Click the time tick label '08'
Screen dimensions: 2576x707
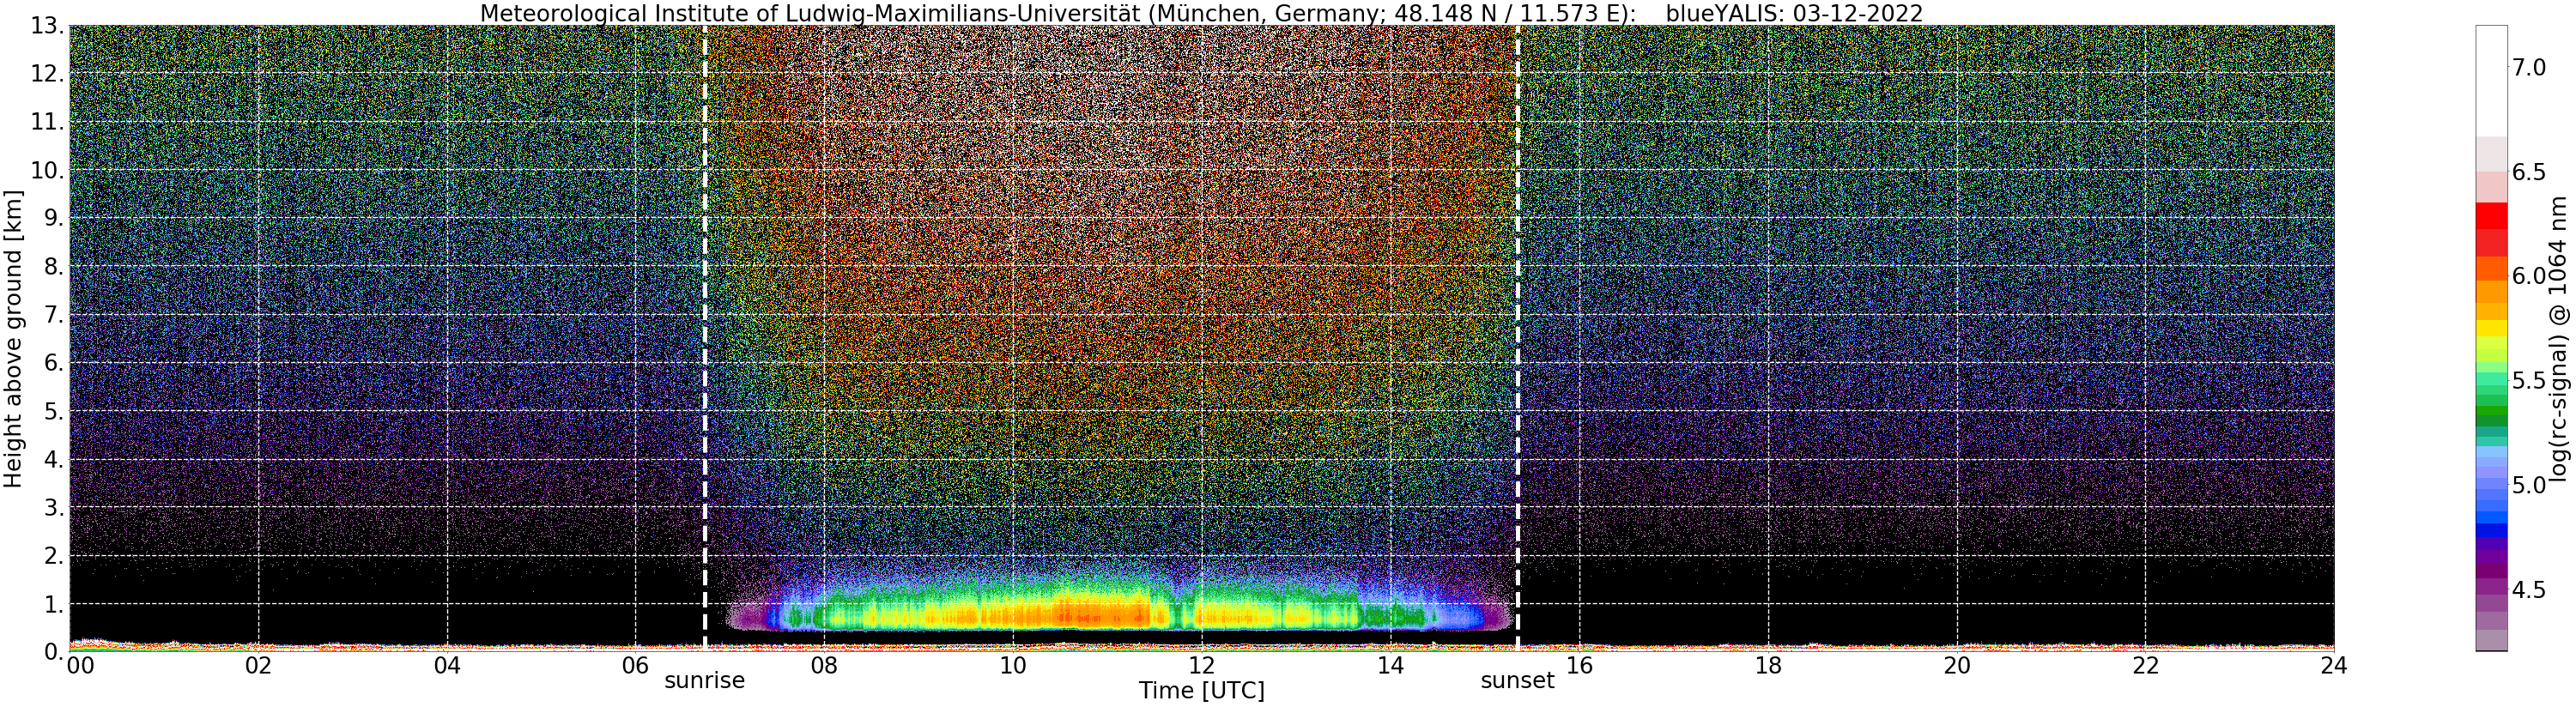tap(824, 665)
